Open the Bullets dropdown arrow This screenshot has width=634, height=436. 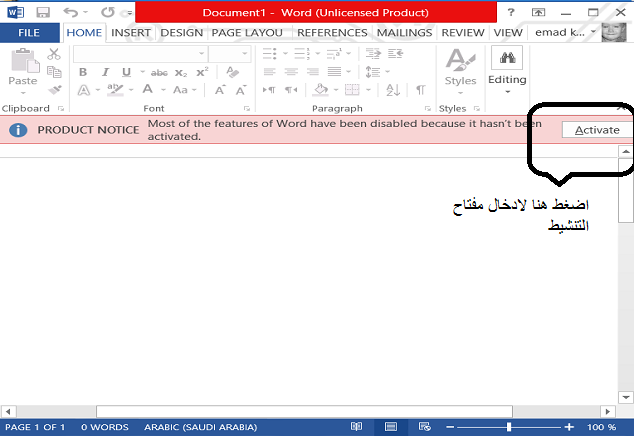point(285,53)
